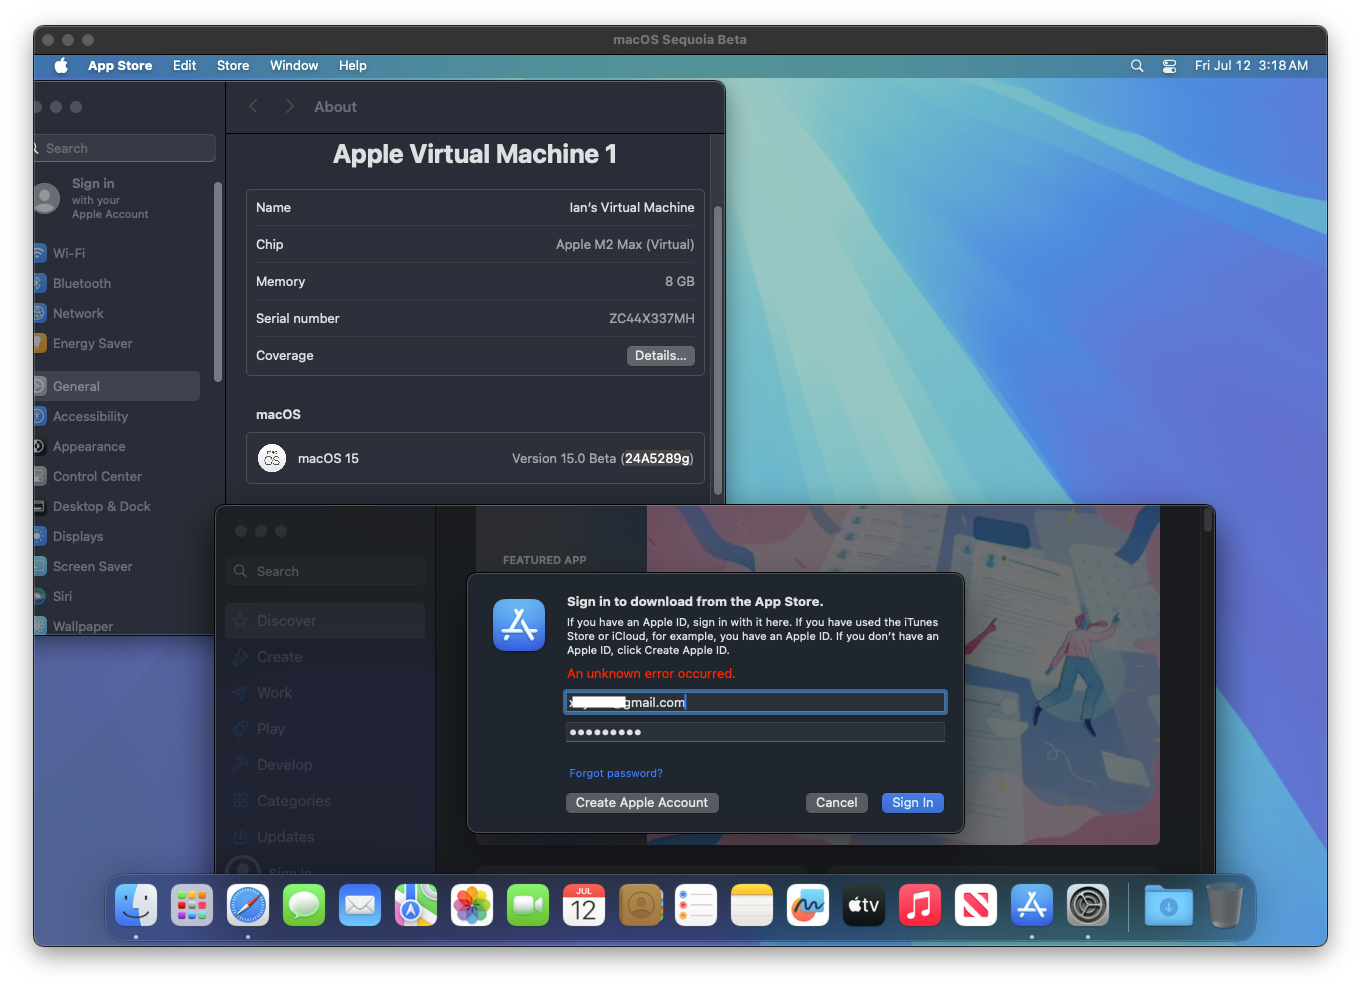
Task: Open Control Center in menu bar
Action: point(1169,66)
